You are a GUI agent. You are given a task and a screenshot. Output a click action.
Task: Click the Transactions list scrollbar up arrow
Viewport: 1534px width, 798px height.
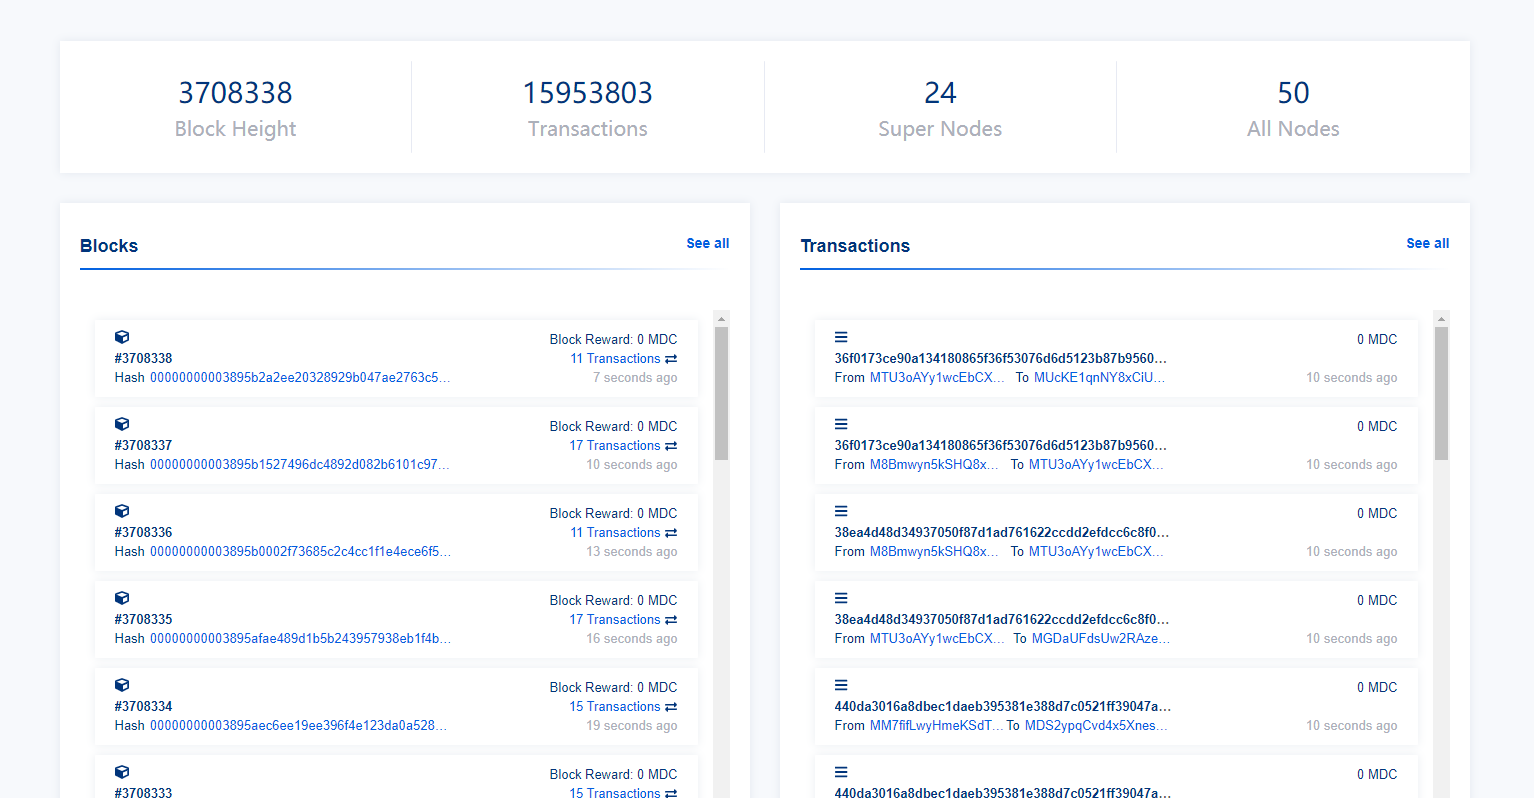click(x=1441, y=319)
